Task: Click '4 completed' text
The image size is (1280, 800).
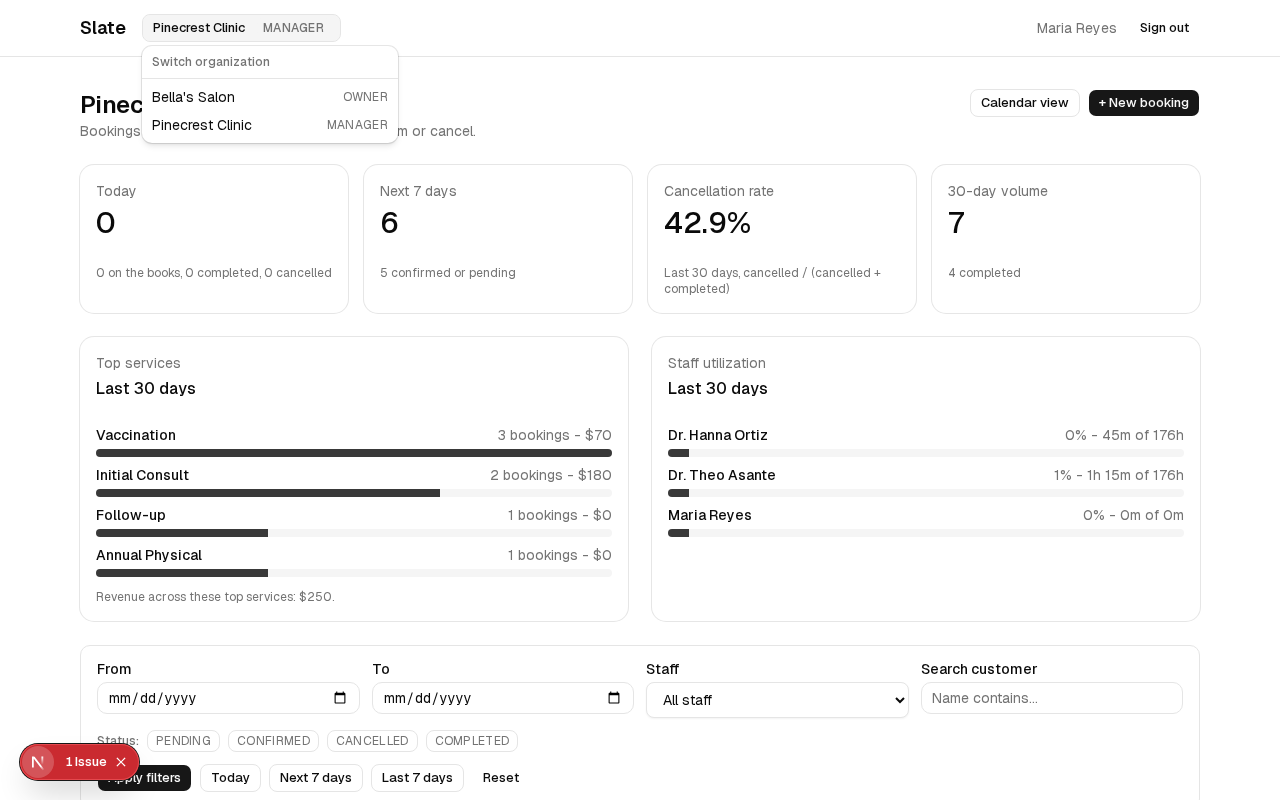Action: point(984,273)
